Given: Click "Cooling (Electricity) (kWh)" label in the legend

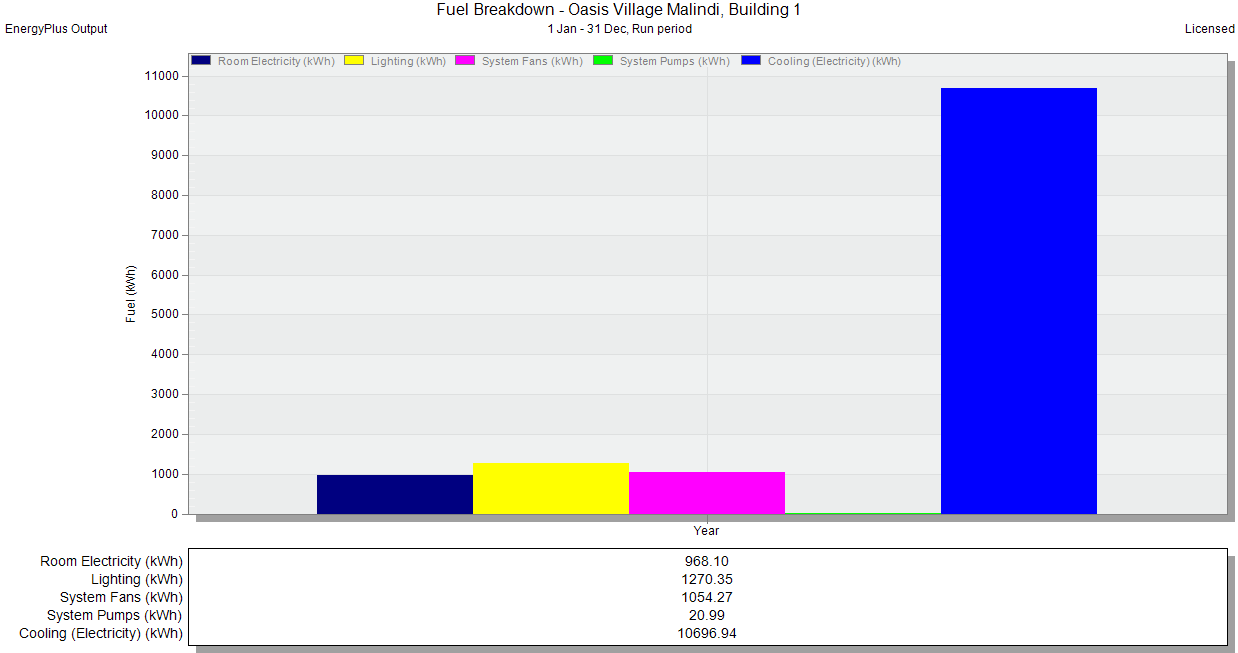Looking at the screenshot, I should pos(834,62).
